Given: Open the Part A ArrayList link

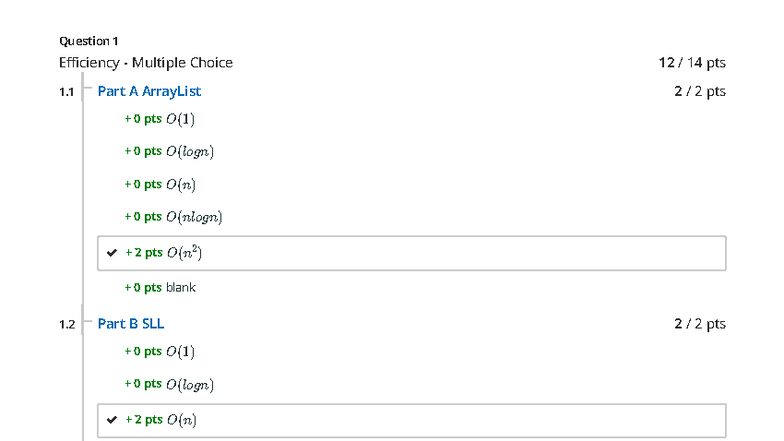Looking at the screenshot, I should click(149, 91).
